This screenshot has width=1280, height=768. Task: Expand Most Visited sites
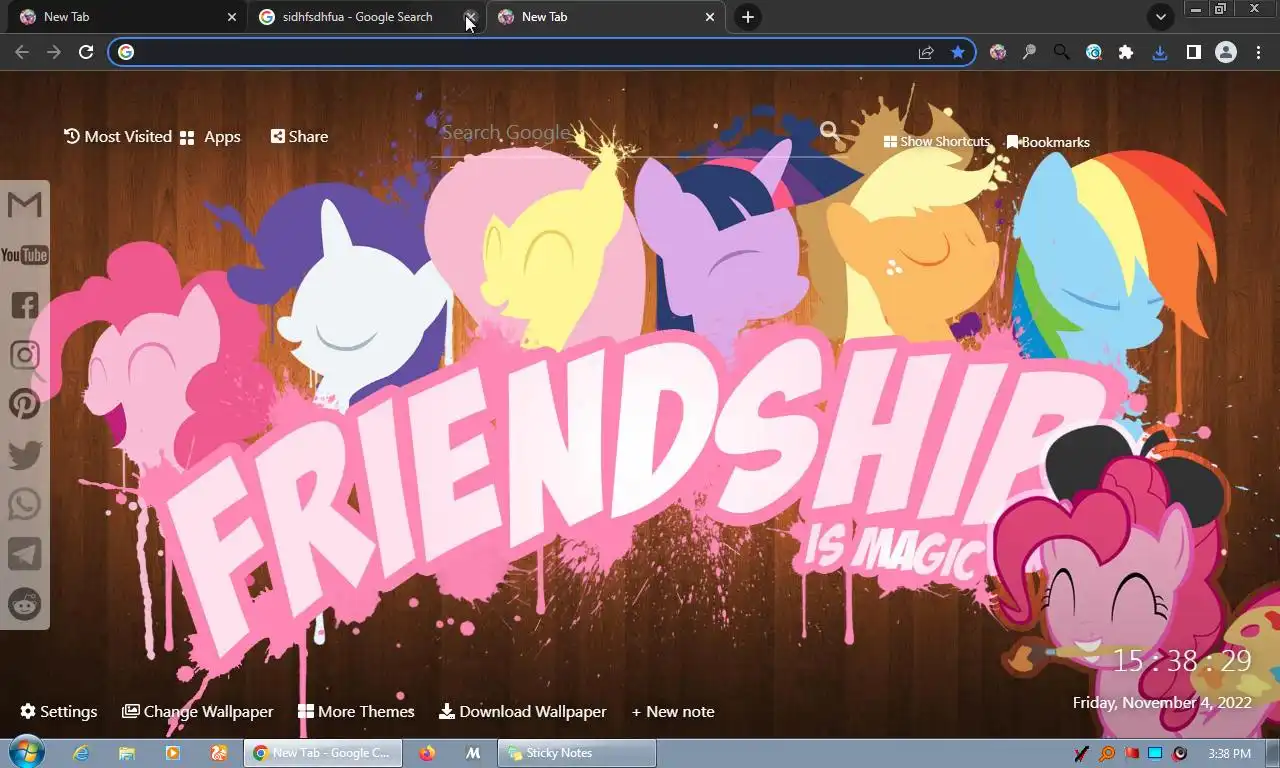pos(118,137)
